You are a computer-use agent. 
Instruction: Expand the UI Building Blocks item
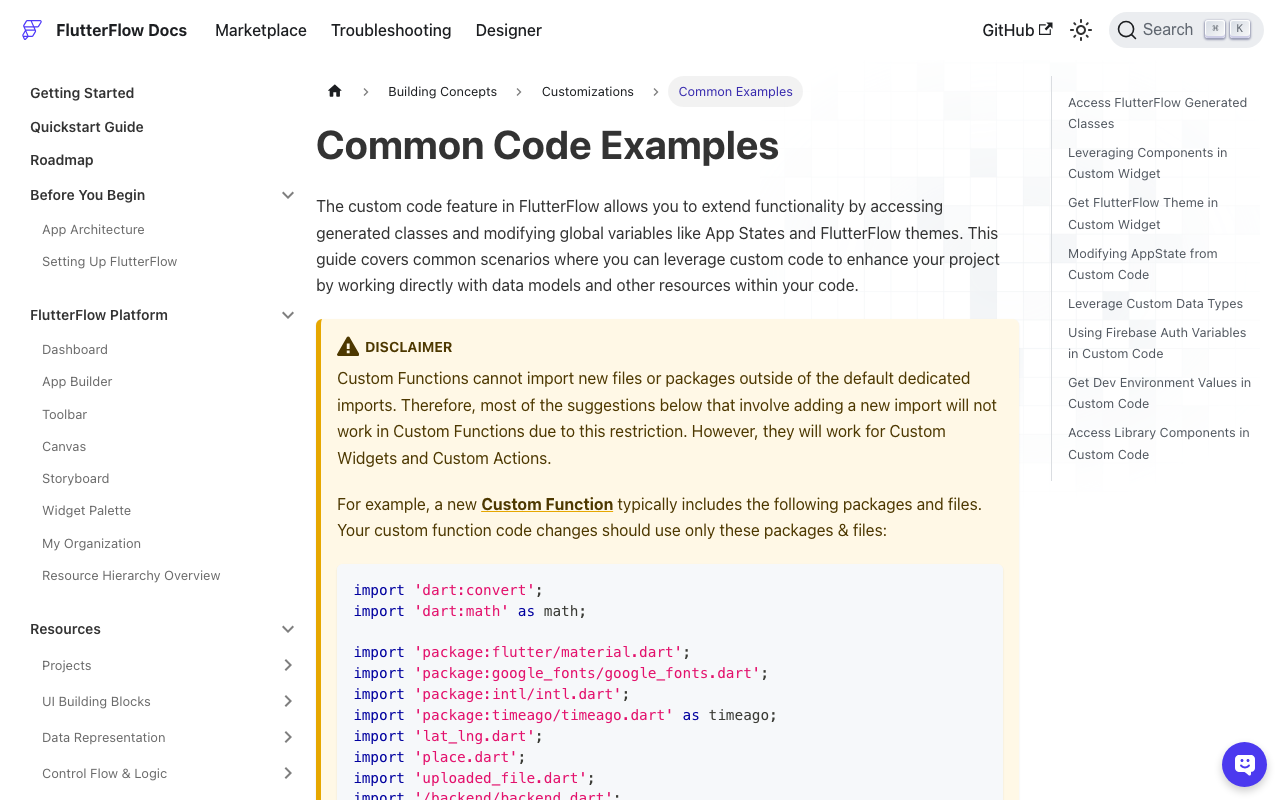point(288,701)
